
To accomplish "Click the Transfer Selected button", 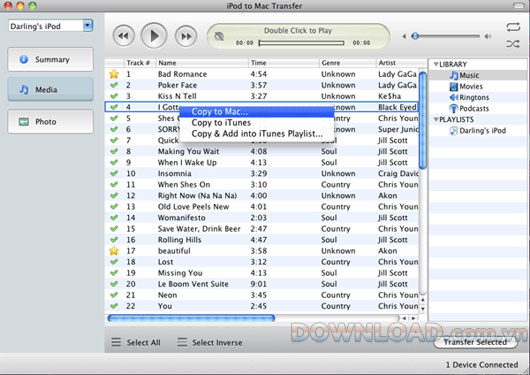I will (475, 342).
